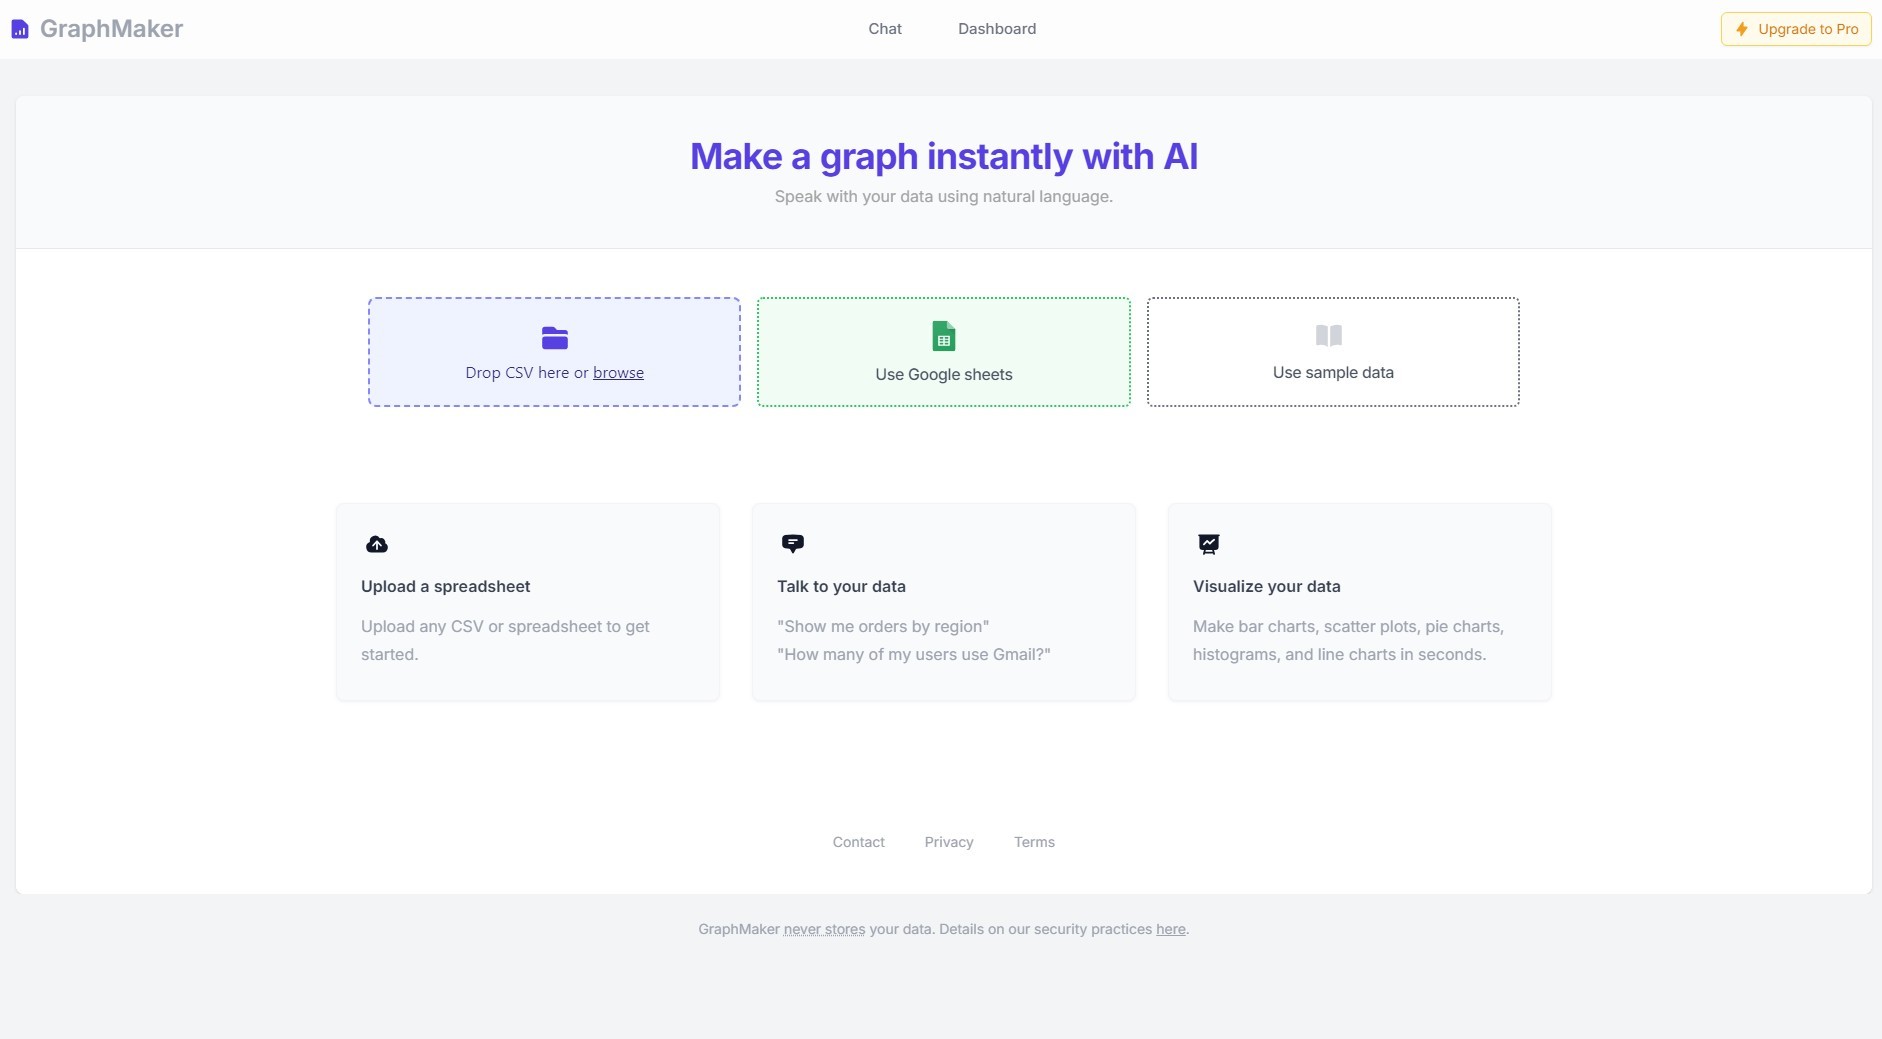The height and width of the screenshot is (1039, 1882).
Task: Click the green Google Sheets icon
Action: [944, 336]
